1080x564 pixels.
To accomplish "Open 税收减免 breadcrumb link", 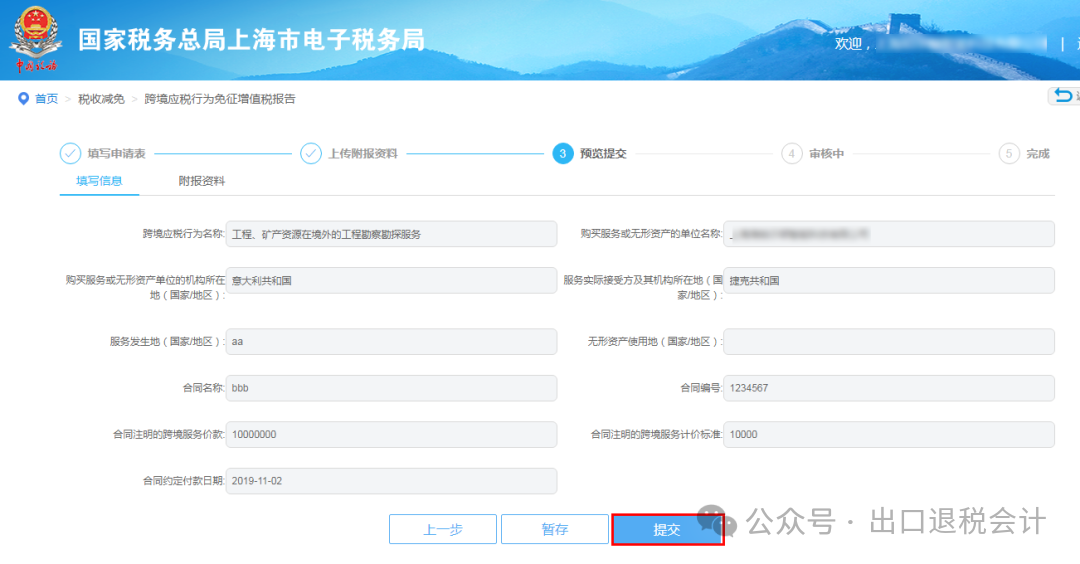I will [101, 98].
